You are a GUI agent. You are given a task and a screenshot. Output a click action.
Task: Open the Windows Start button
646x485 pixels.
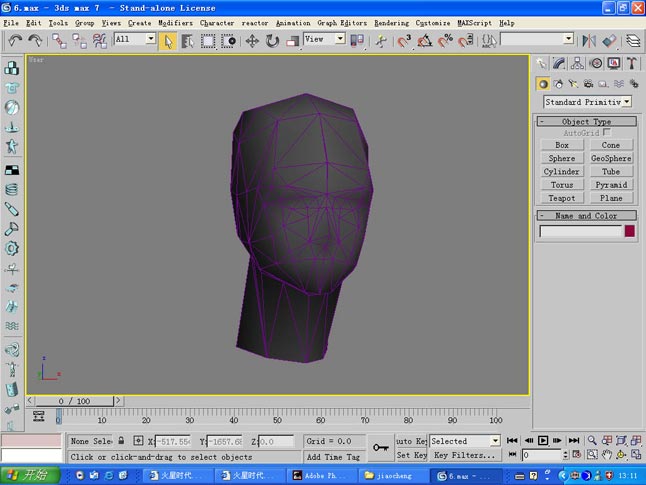click(x=28, y=475)
